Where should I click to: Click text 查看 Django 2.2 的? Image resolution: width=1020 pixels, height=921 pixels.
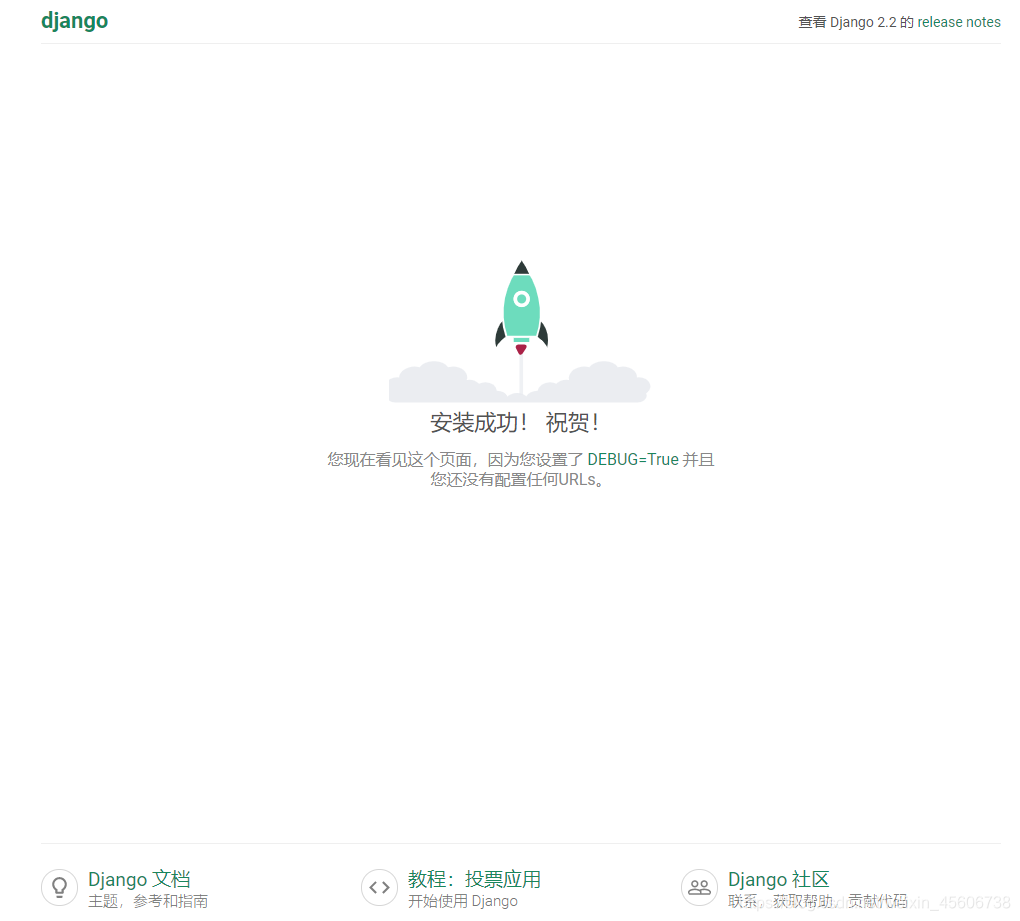pyautogui.click(x=856, y=22)
